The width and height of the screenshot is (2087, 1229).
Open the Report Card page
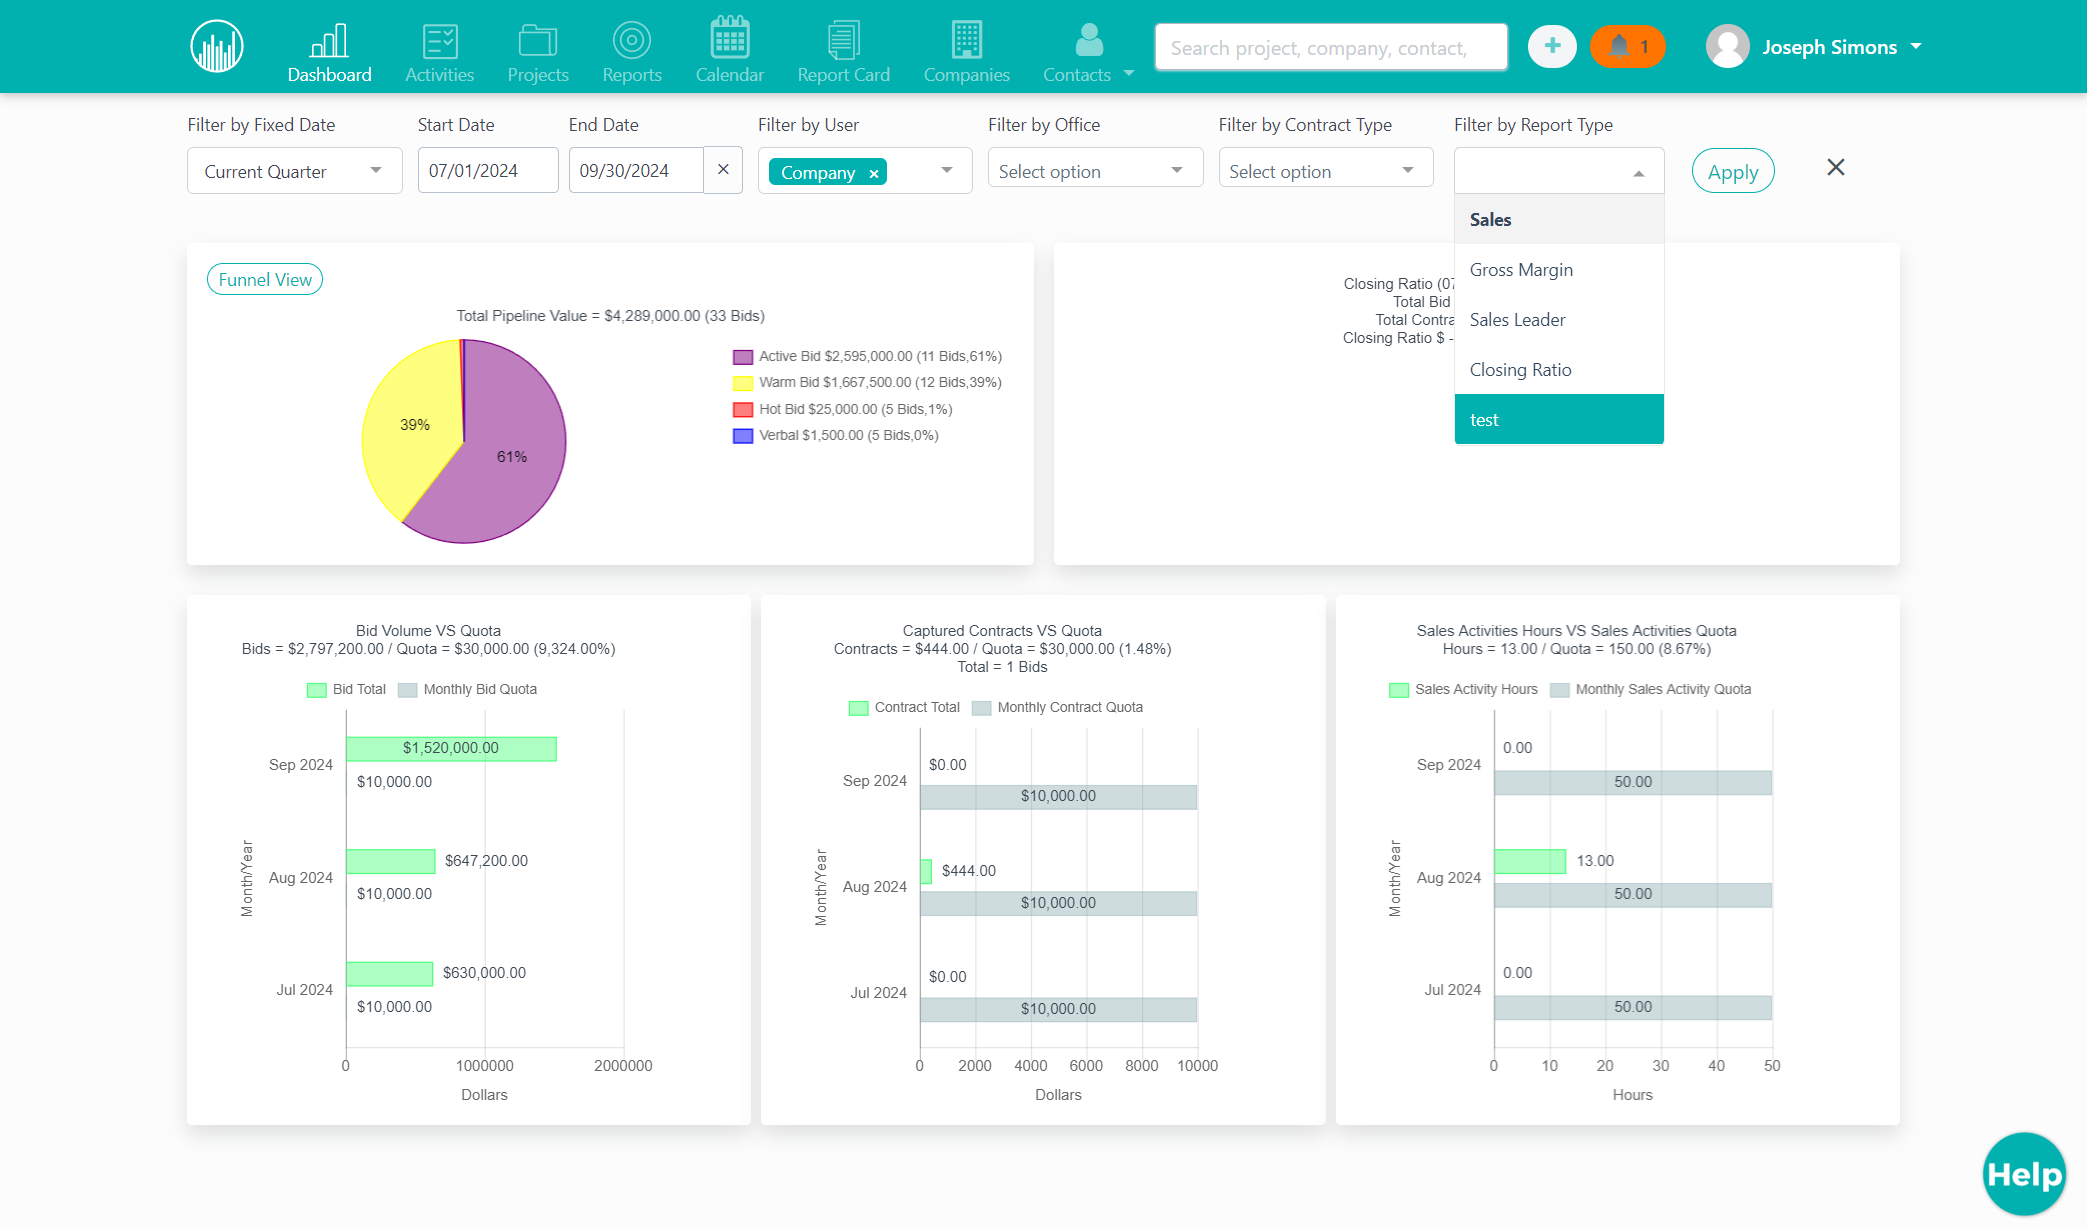843,53
